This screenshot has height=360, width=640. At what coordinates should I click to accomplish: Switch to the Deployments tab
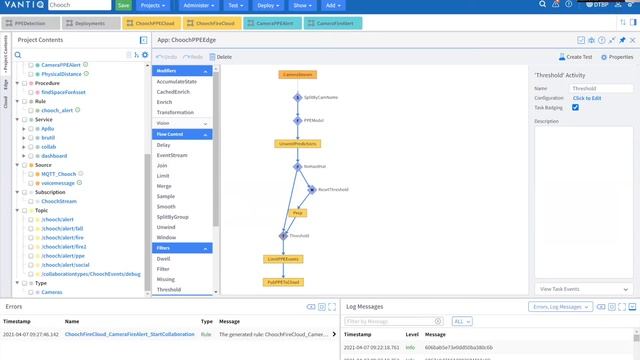(x=91, y=23)
